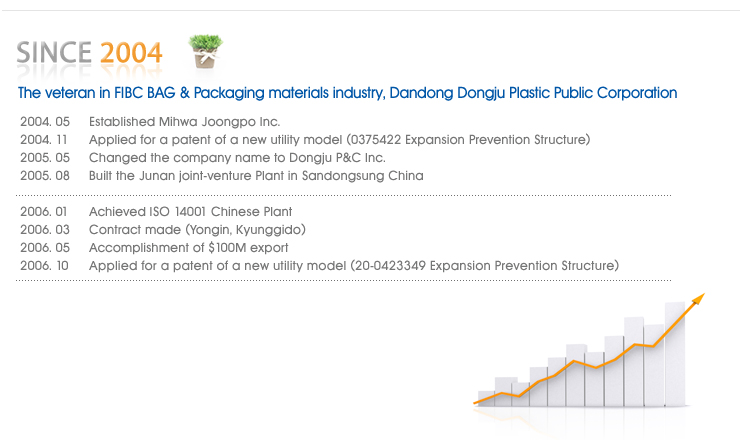Click the 2006. 01 date label
Screen dimensions: 740x440
[43, 212]
